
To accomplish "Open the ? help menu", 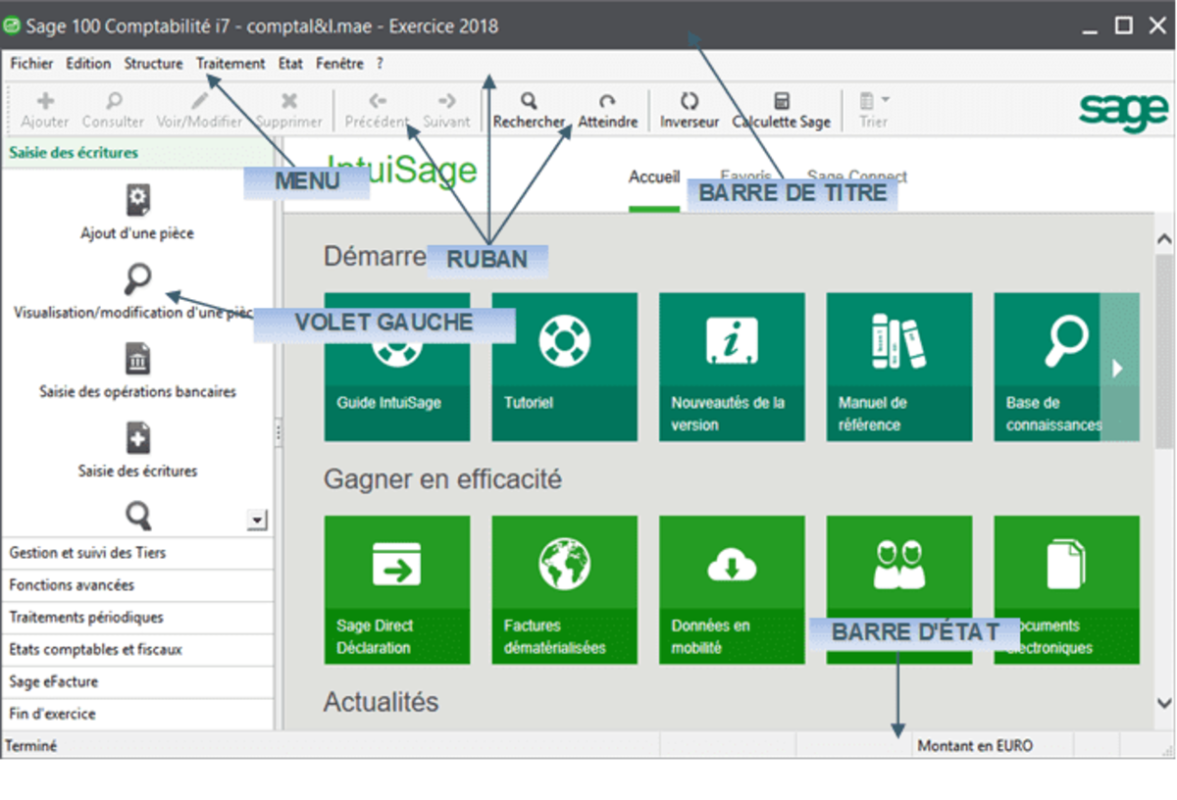I will tap(380, 64).
